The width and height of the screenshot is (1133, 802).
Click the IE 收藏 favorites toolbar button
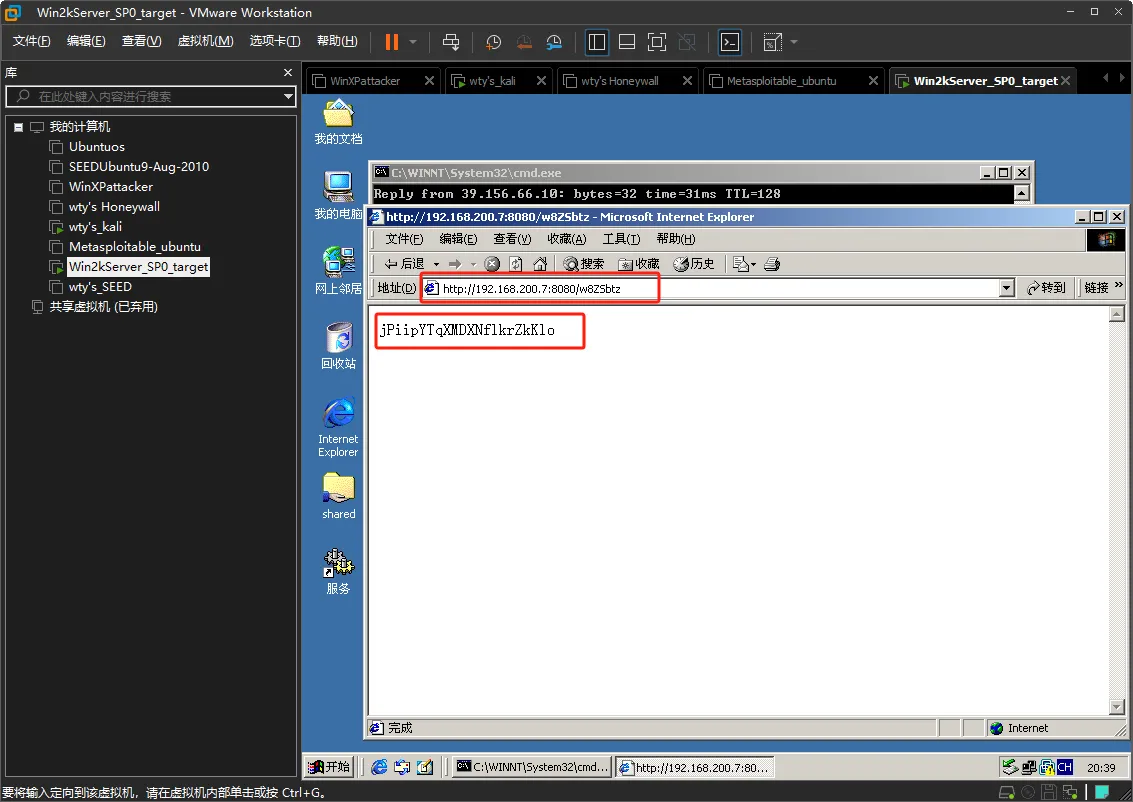pyautogui.click(x=639, y=264)
